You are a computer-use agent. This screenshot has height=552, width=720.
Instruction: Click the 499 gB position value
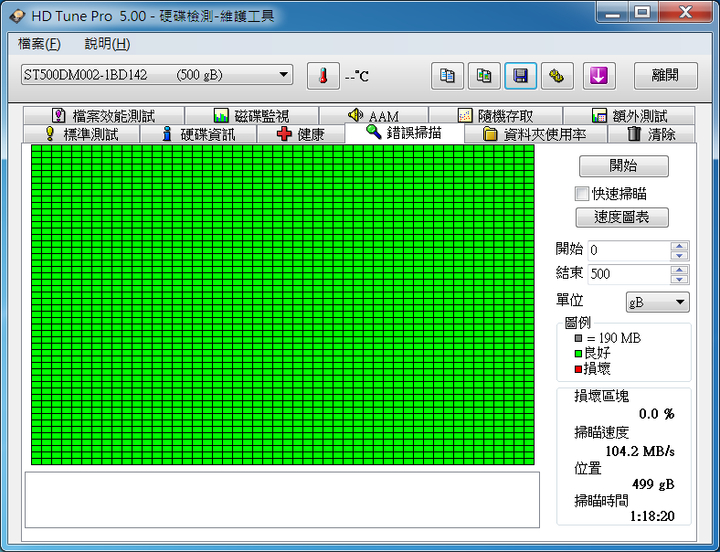[x=652, y=484]
